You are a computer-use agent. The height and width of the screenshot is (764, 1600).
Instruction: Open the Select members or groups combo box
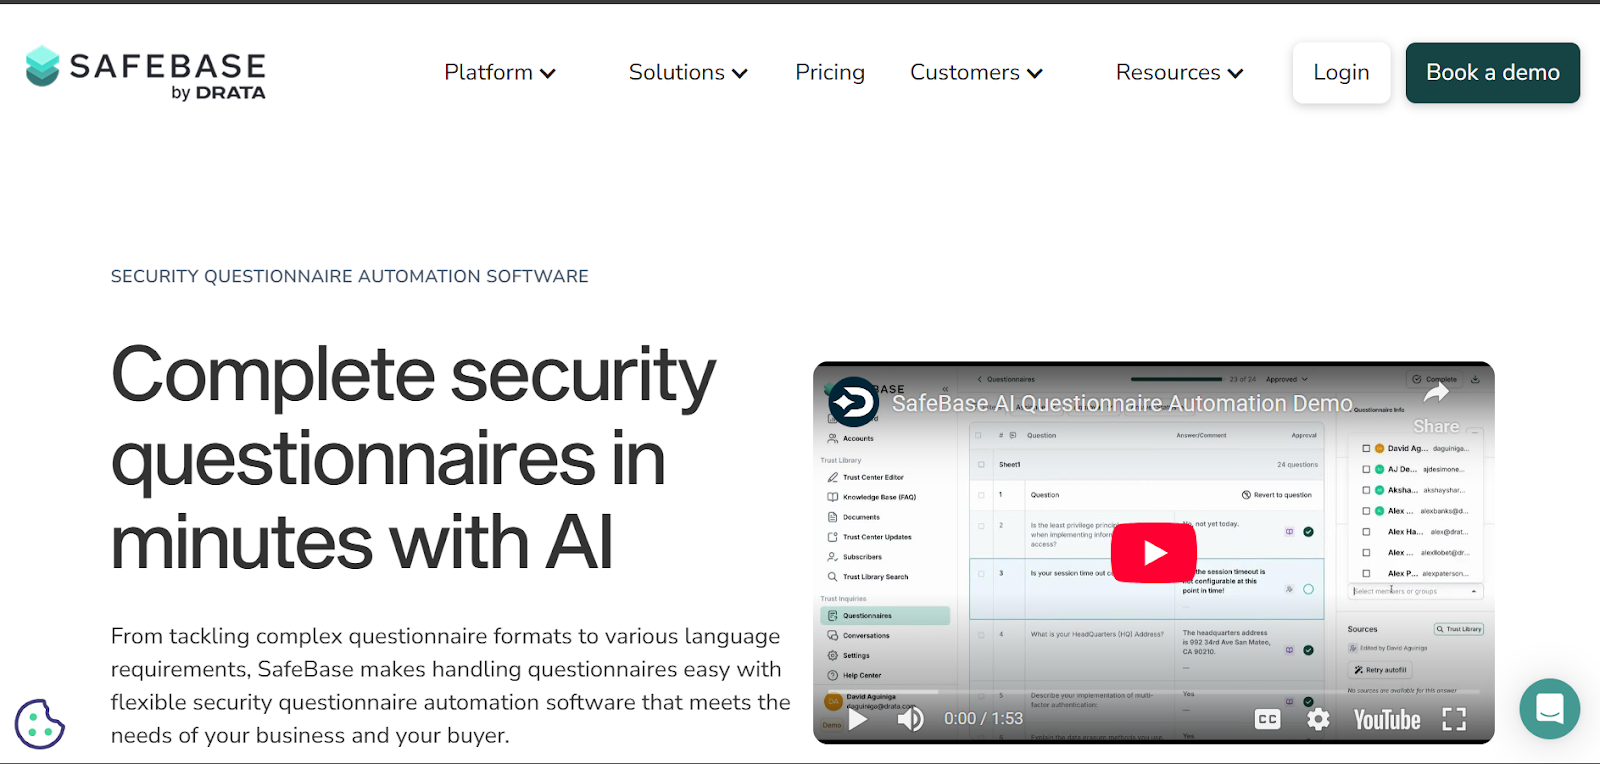pos(1415,591)
